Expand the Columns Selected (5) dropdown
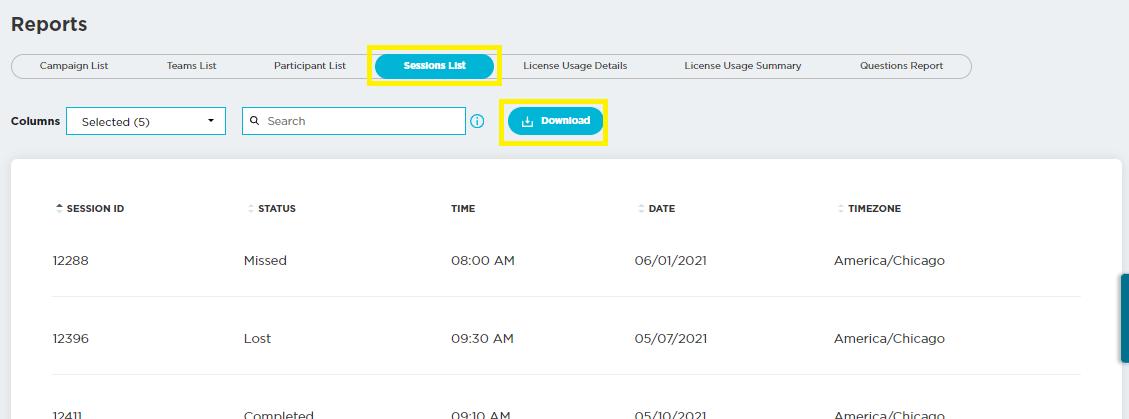This screenshot has height=419, width=1129. pyautogui.click(x=146, y=121)
